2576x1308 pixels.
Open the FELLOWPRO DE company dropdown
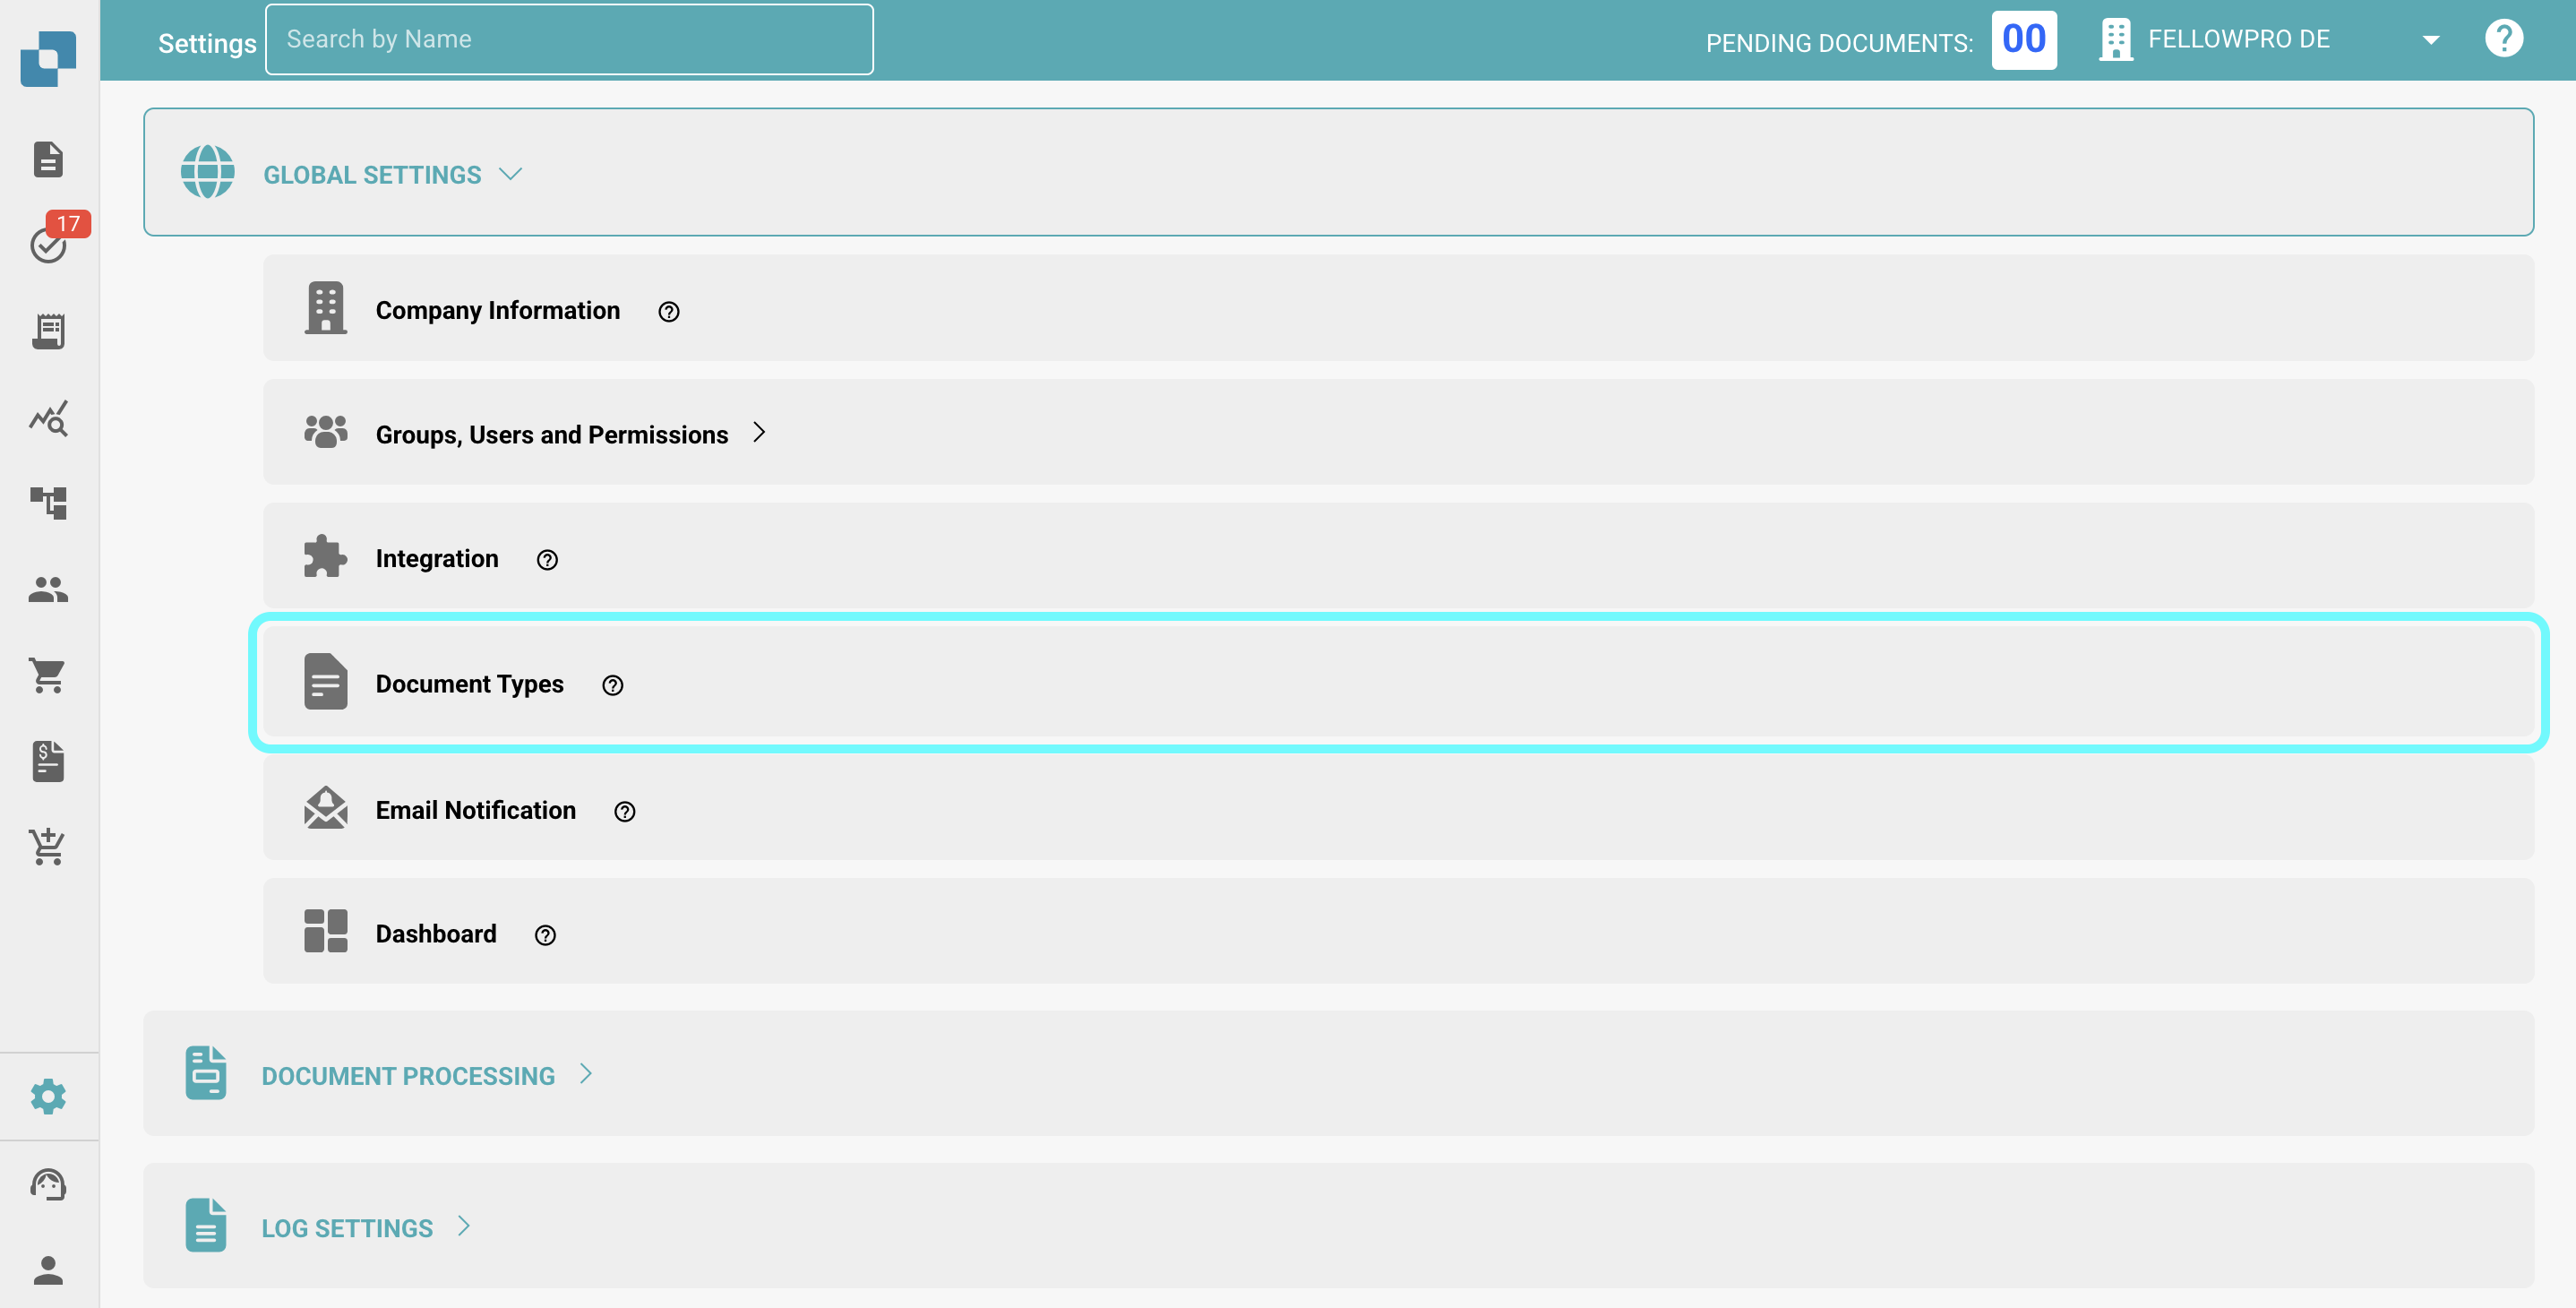2430,40
